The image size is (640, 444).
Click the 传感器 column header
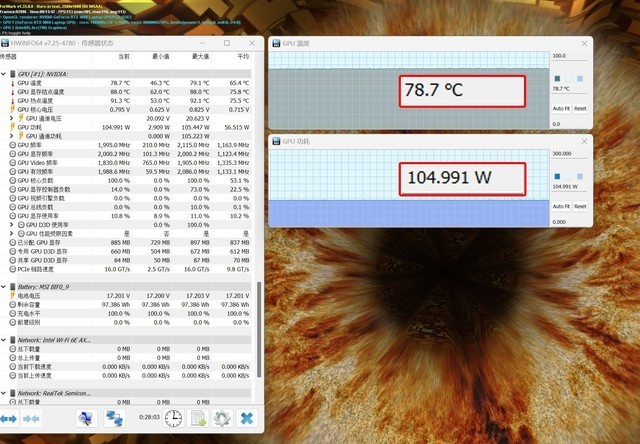tap(8, 57)
